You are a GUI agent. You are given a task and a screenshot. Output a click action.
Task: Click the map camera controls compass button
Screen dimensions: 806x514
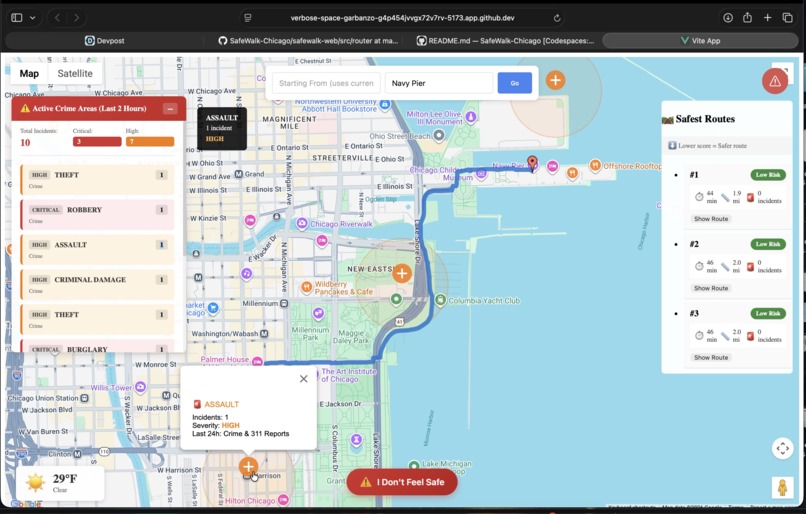tap(782, 448)
